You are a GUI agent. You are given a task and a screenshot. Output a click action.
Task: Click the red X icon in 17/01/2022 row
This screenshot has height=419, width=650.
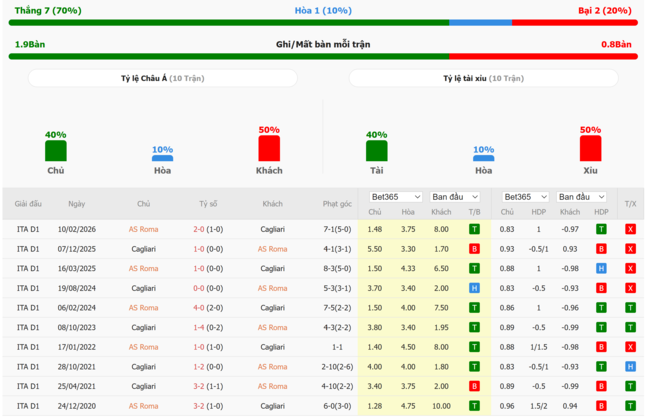(631, 347)
